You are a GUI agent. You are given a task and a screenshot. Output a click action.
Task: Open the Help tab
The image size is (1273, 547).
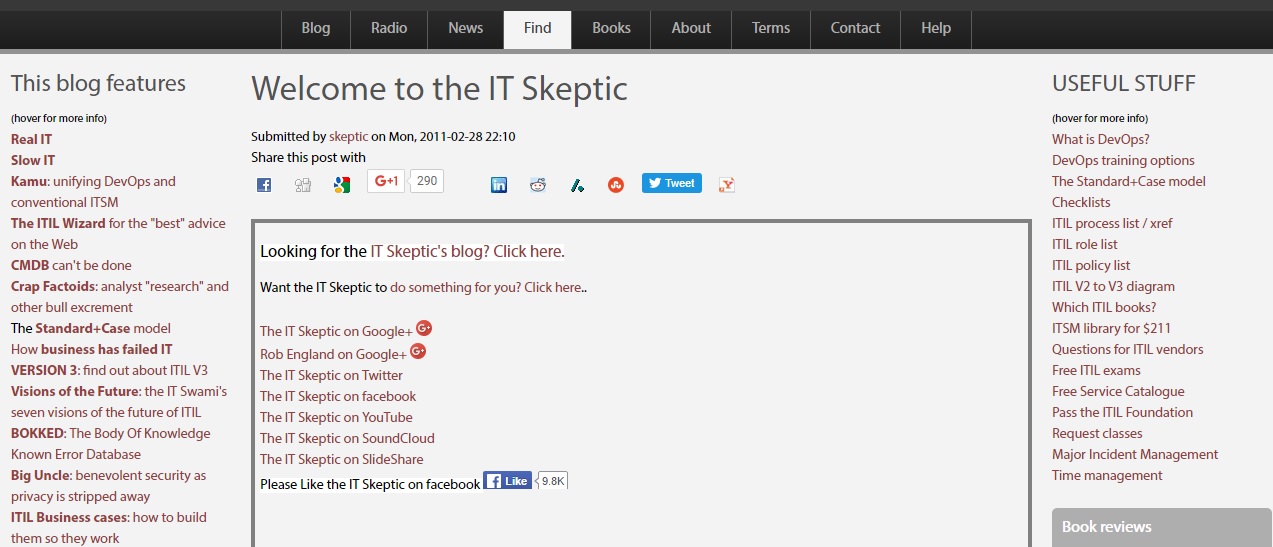point(936,28)
